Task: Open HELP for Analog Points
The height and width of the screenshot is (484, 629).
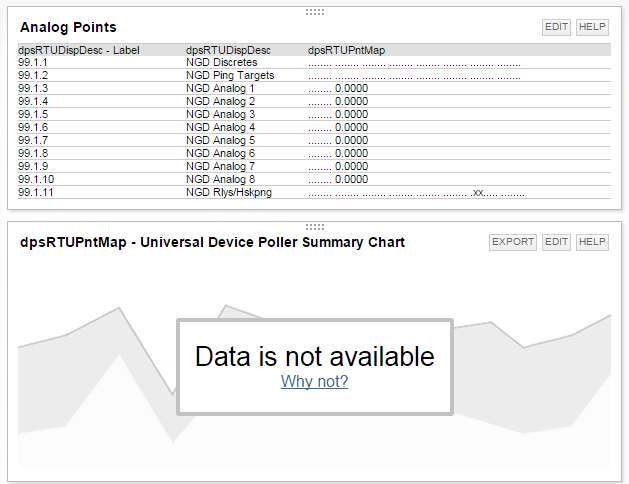Action: pyautogui.click(x=592, y=27)
